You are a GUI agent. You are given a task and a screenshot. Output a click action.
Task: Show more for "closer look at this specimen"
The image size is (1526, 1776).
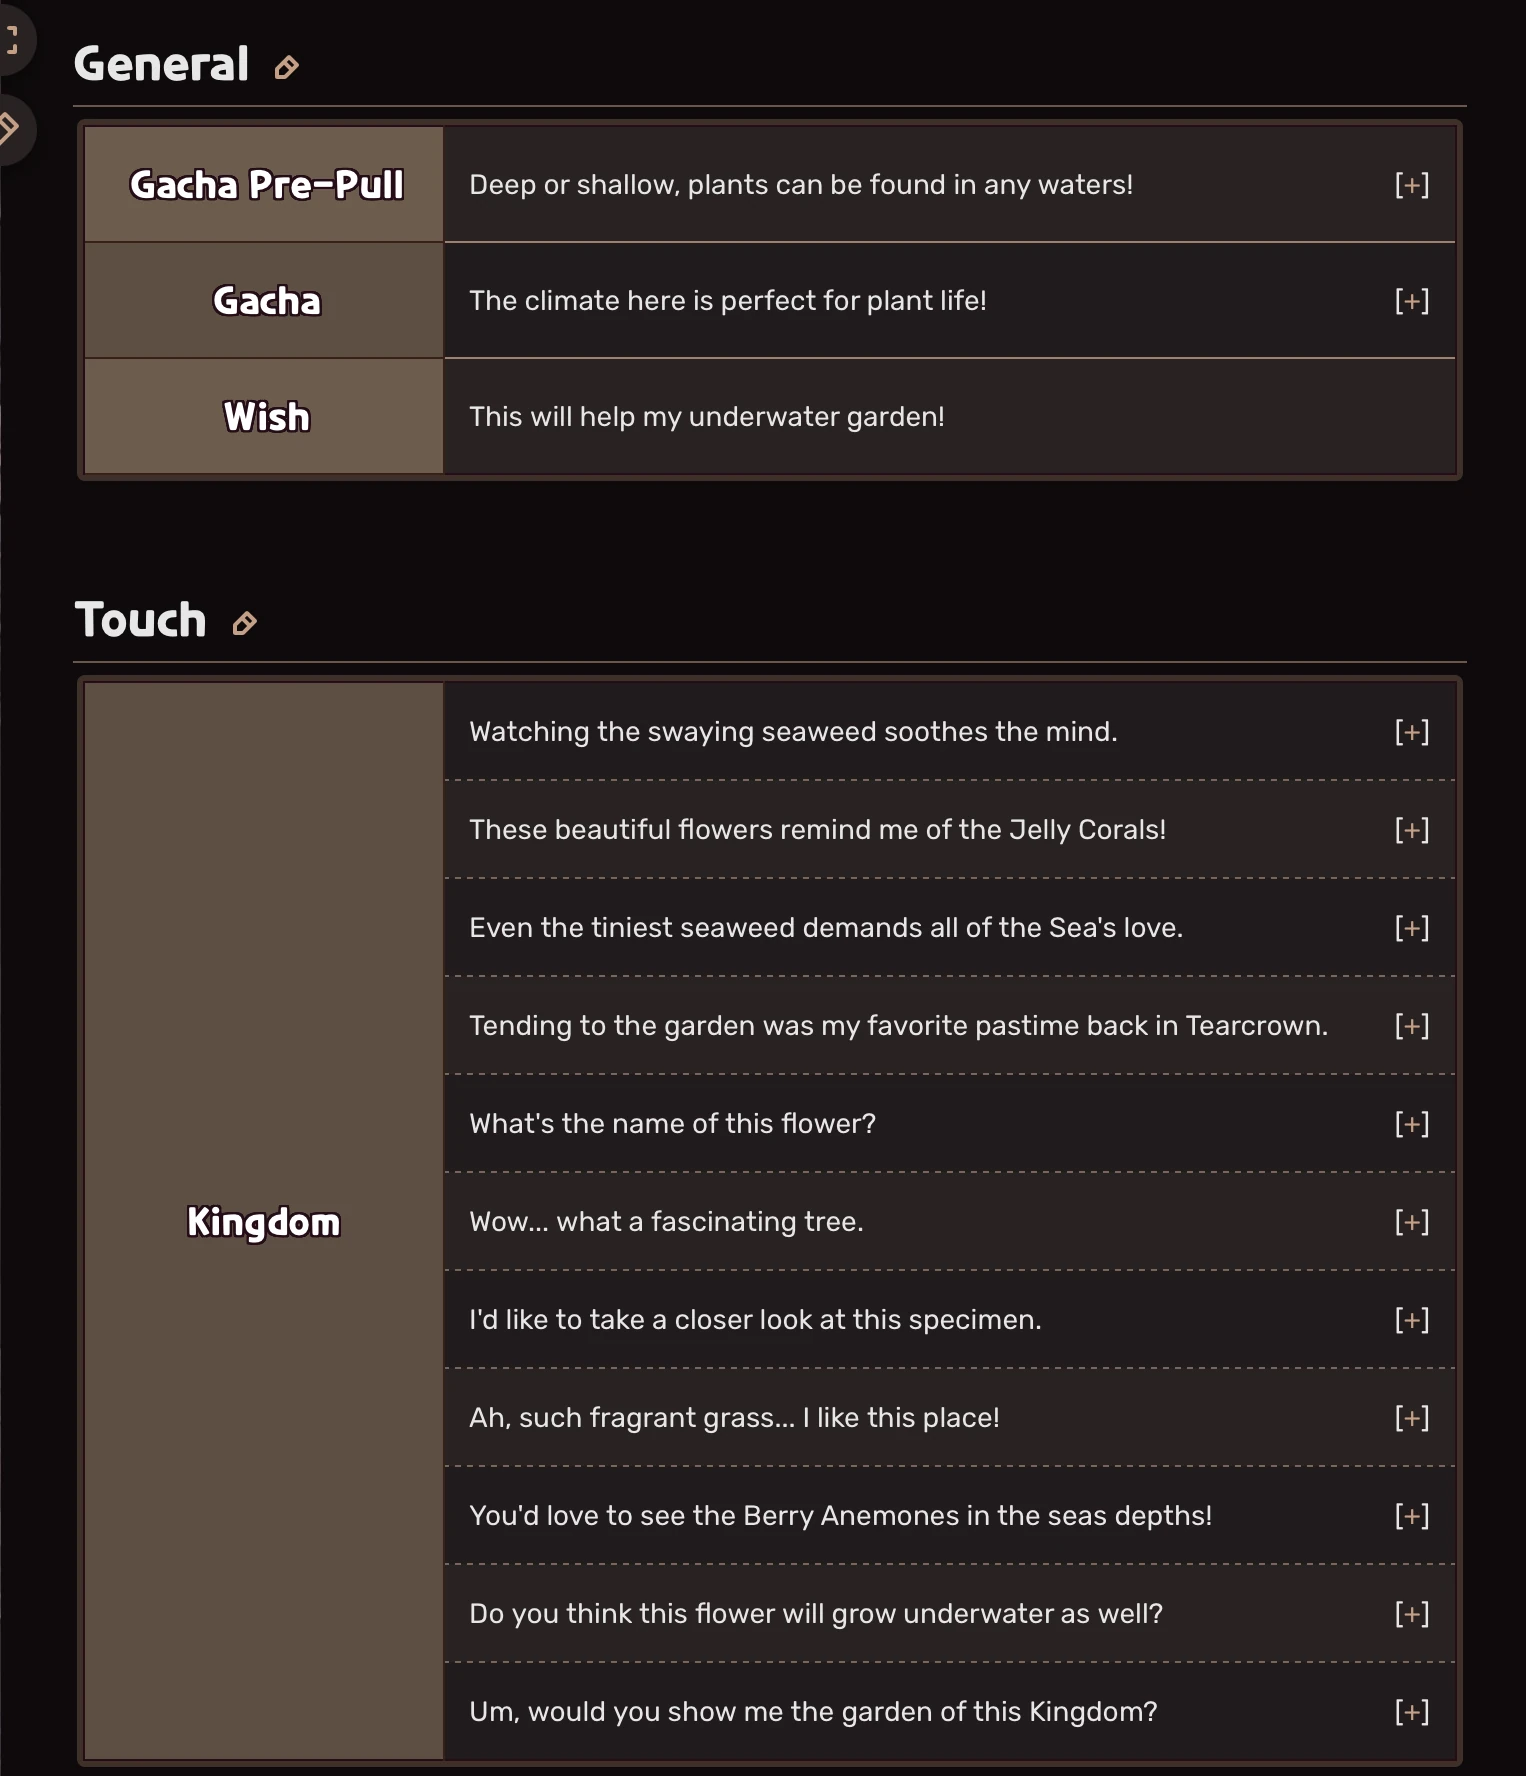[x=1411, y=1320]
